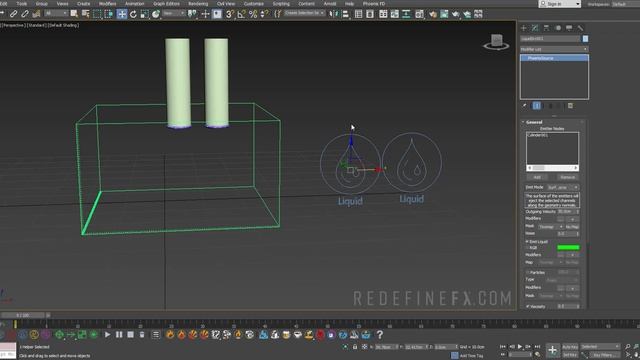This screenshot has width=640, height=360.
Task: Toggle the Angle Snap icon
Action: point(242,14)
